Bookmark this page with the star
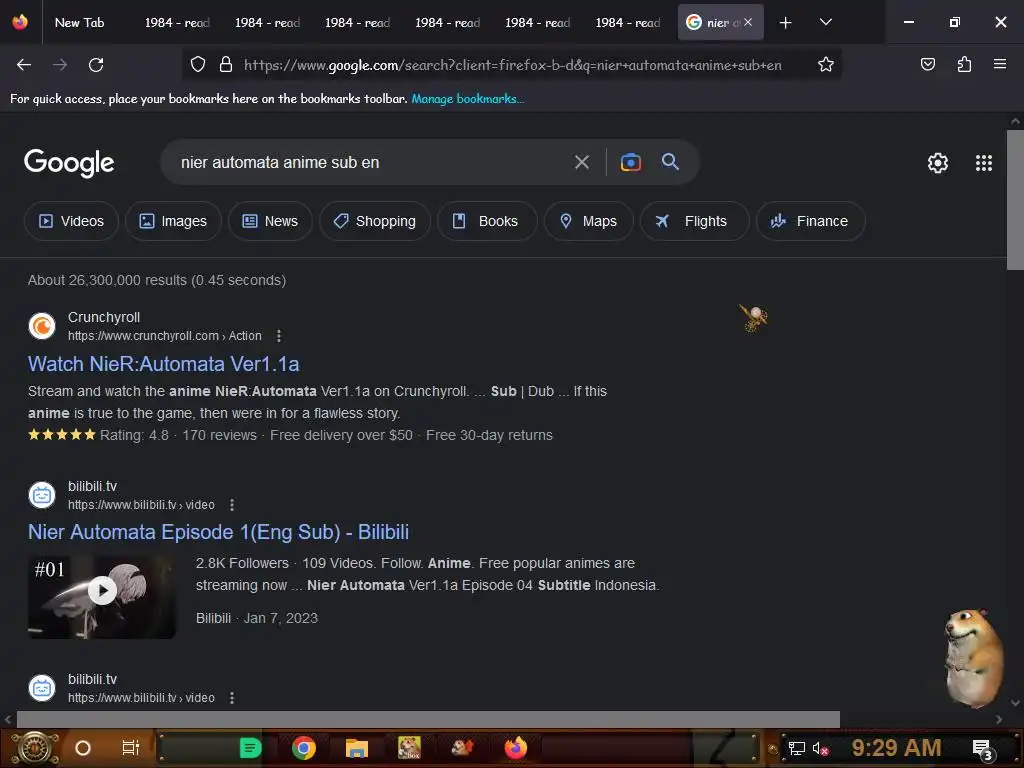Image resolution: width=1024 pixels, height=768 pixels. 825,64
